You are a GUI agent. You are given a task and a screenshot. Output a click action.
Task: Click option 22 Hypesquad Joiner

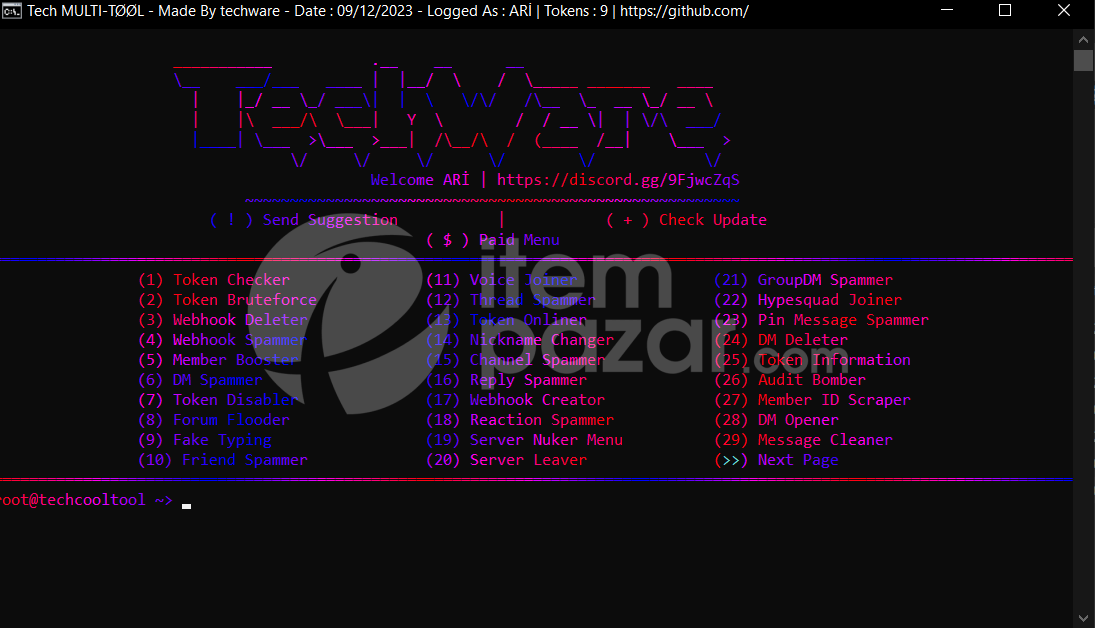point(808,300)
